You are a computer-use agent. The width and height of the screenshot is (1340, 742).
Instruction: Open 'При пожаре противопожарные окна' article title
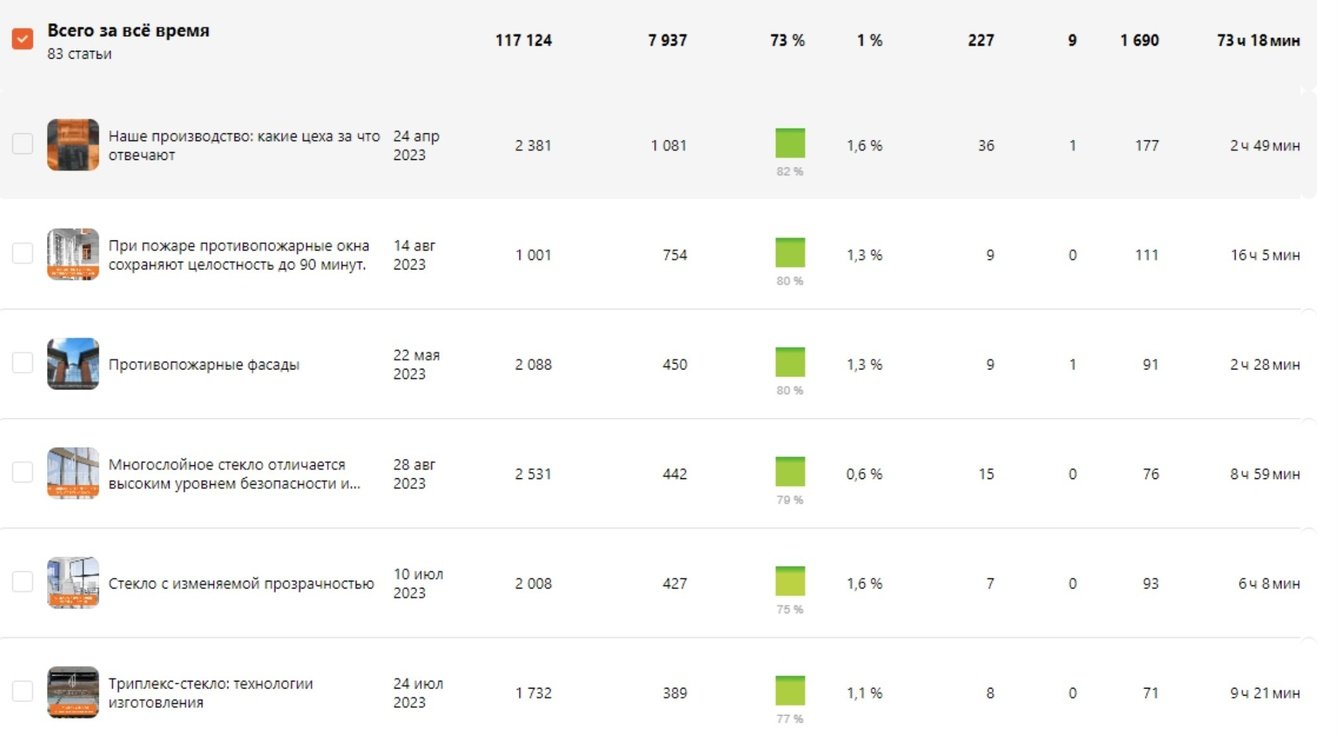click(238, 255)
